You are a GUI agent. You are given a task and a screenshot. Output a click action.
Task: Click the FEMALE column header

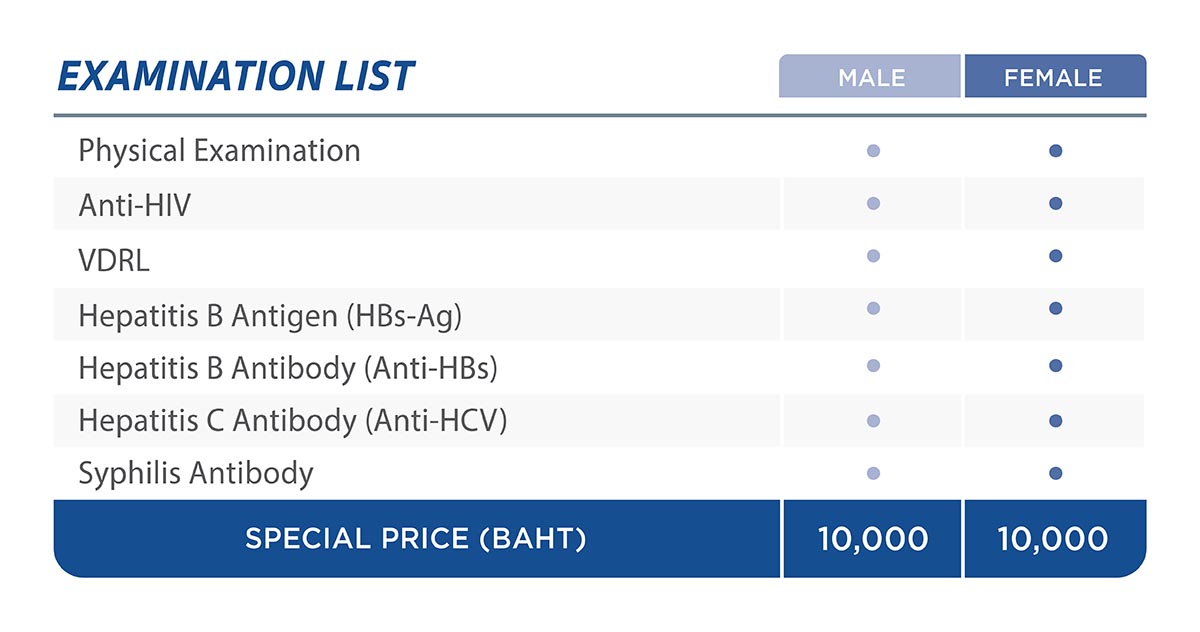click(x=1054, y=77)
